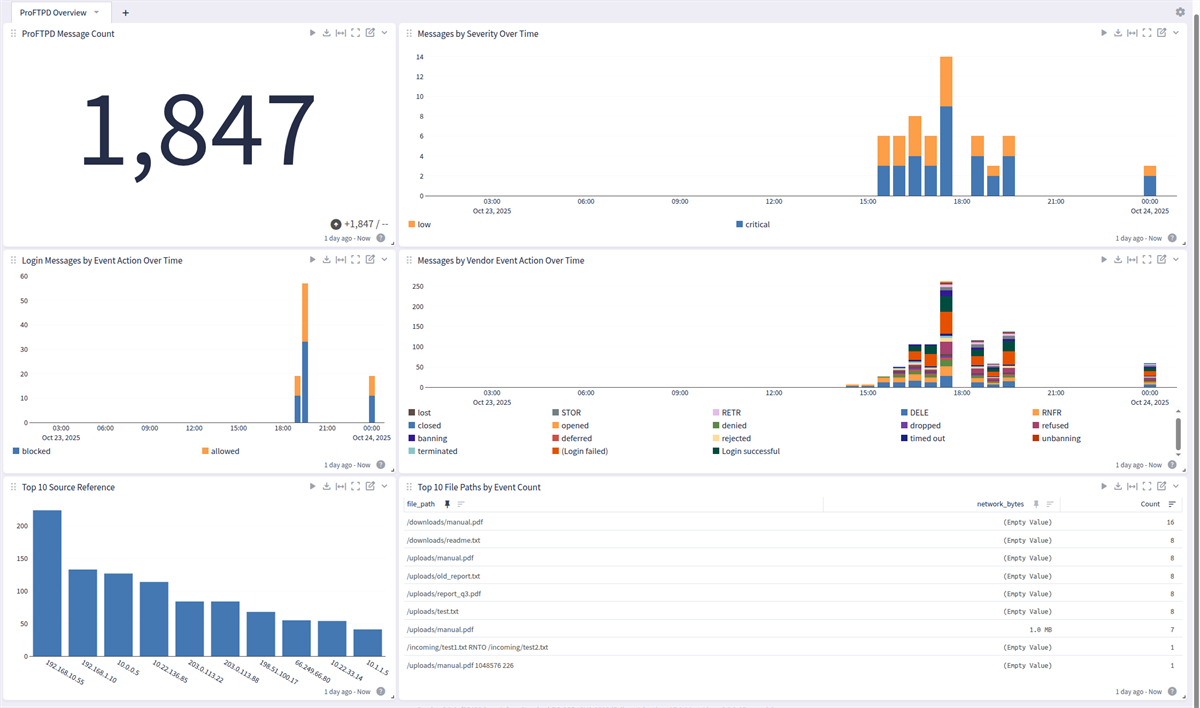Expand more options for Messages by Severity panel
Viewport: 1200px width, 708px height.
tap(1175, 33)
